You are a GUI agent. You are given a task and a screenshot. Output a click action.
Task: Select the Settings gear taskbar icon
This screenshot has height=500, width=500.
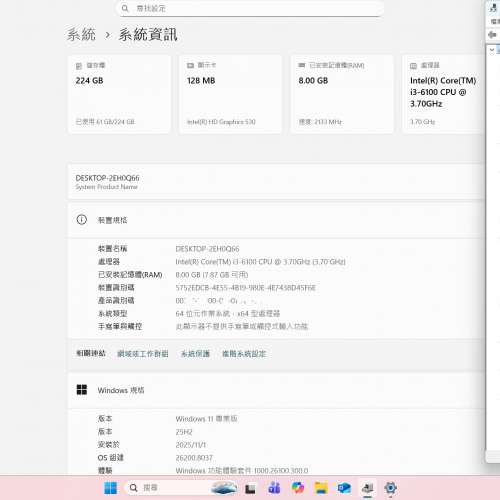[x=390, y=488]
